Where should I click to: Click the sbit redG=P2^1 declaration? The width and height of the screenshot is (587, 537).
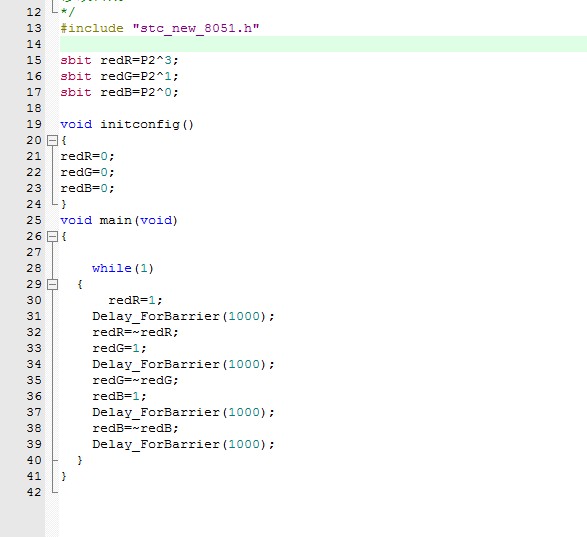coord(120,76)
